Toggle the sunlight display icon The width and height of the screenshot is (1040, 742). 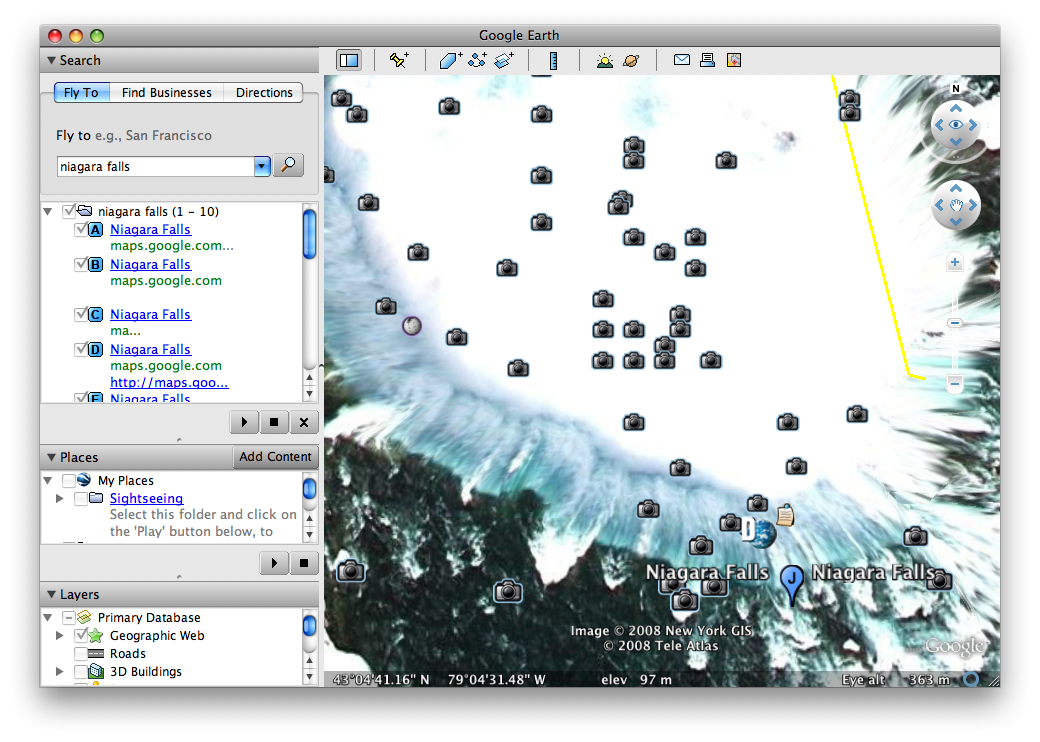click(x=605, y=61)
